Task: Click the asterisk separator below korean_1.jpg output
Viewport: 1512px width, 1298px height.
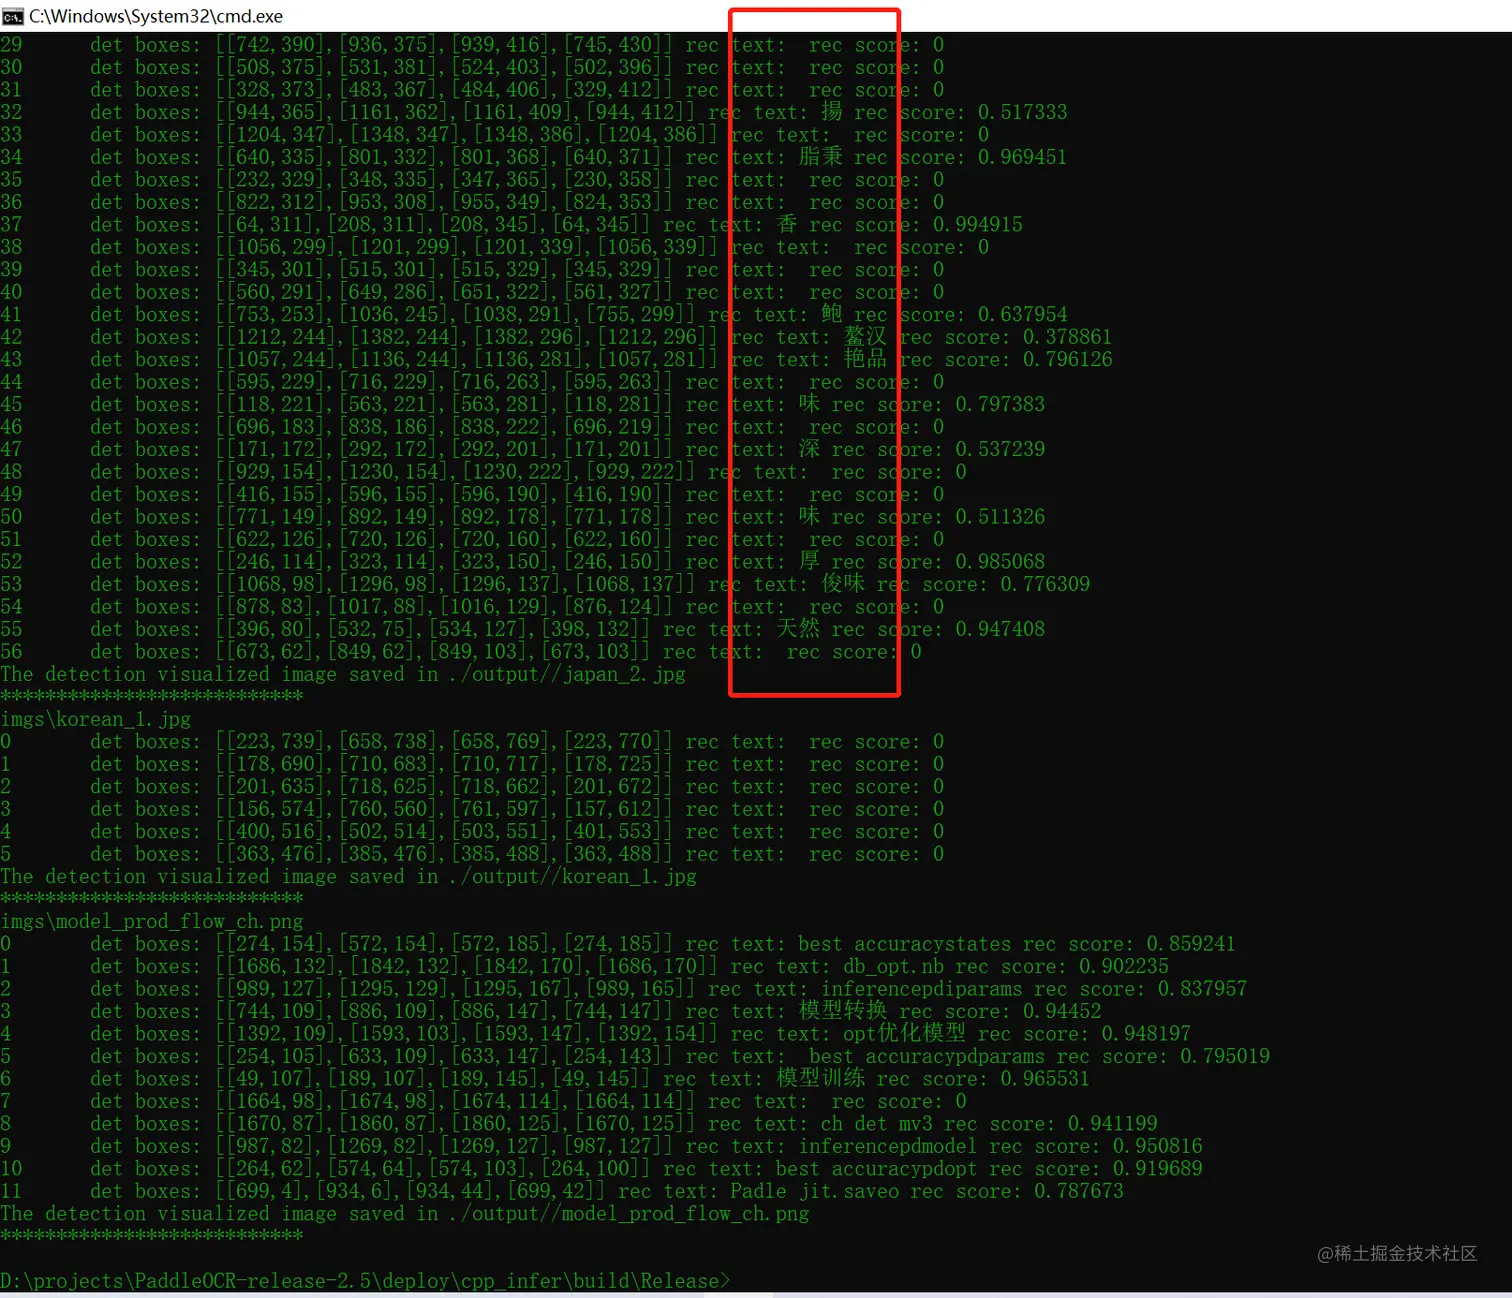Action: [x=152, y=898]
